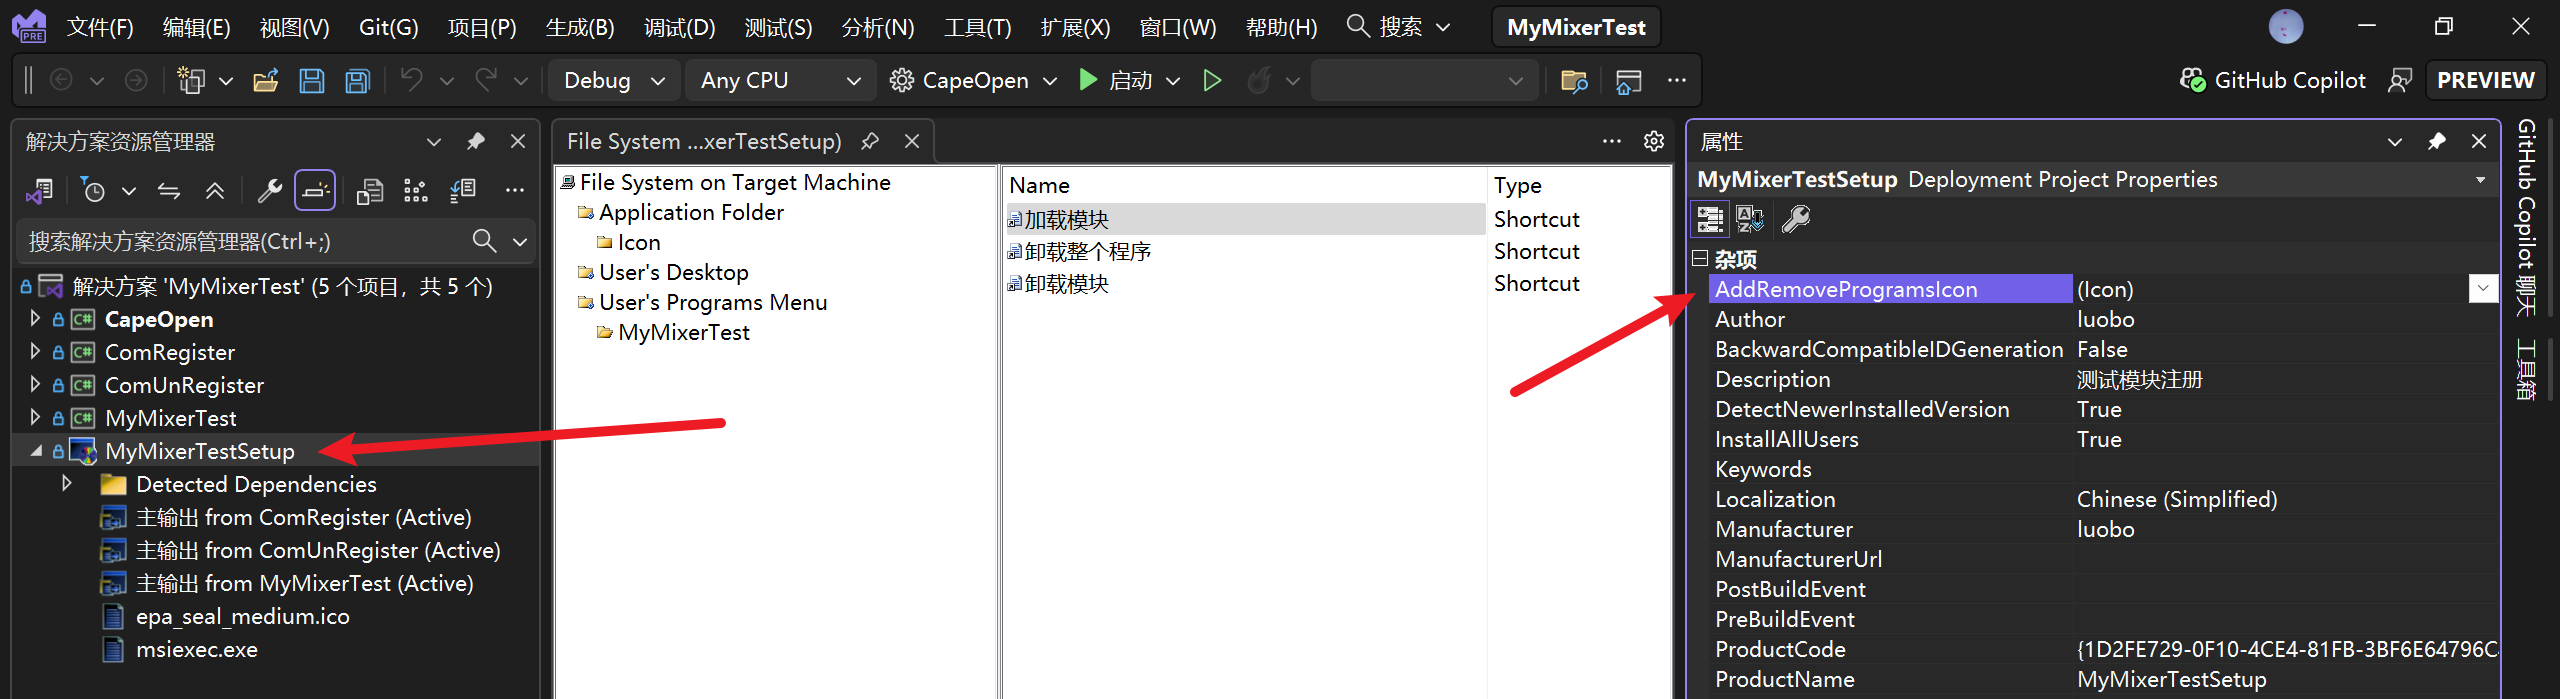Toggle auto-hide pin on Properties panel
Screen dimensions: 2560x699
[2437, 141]
